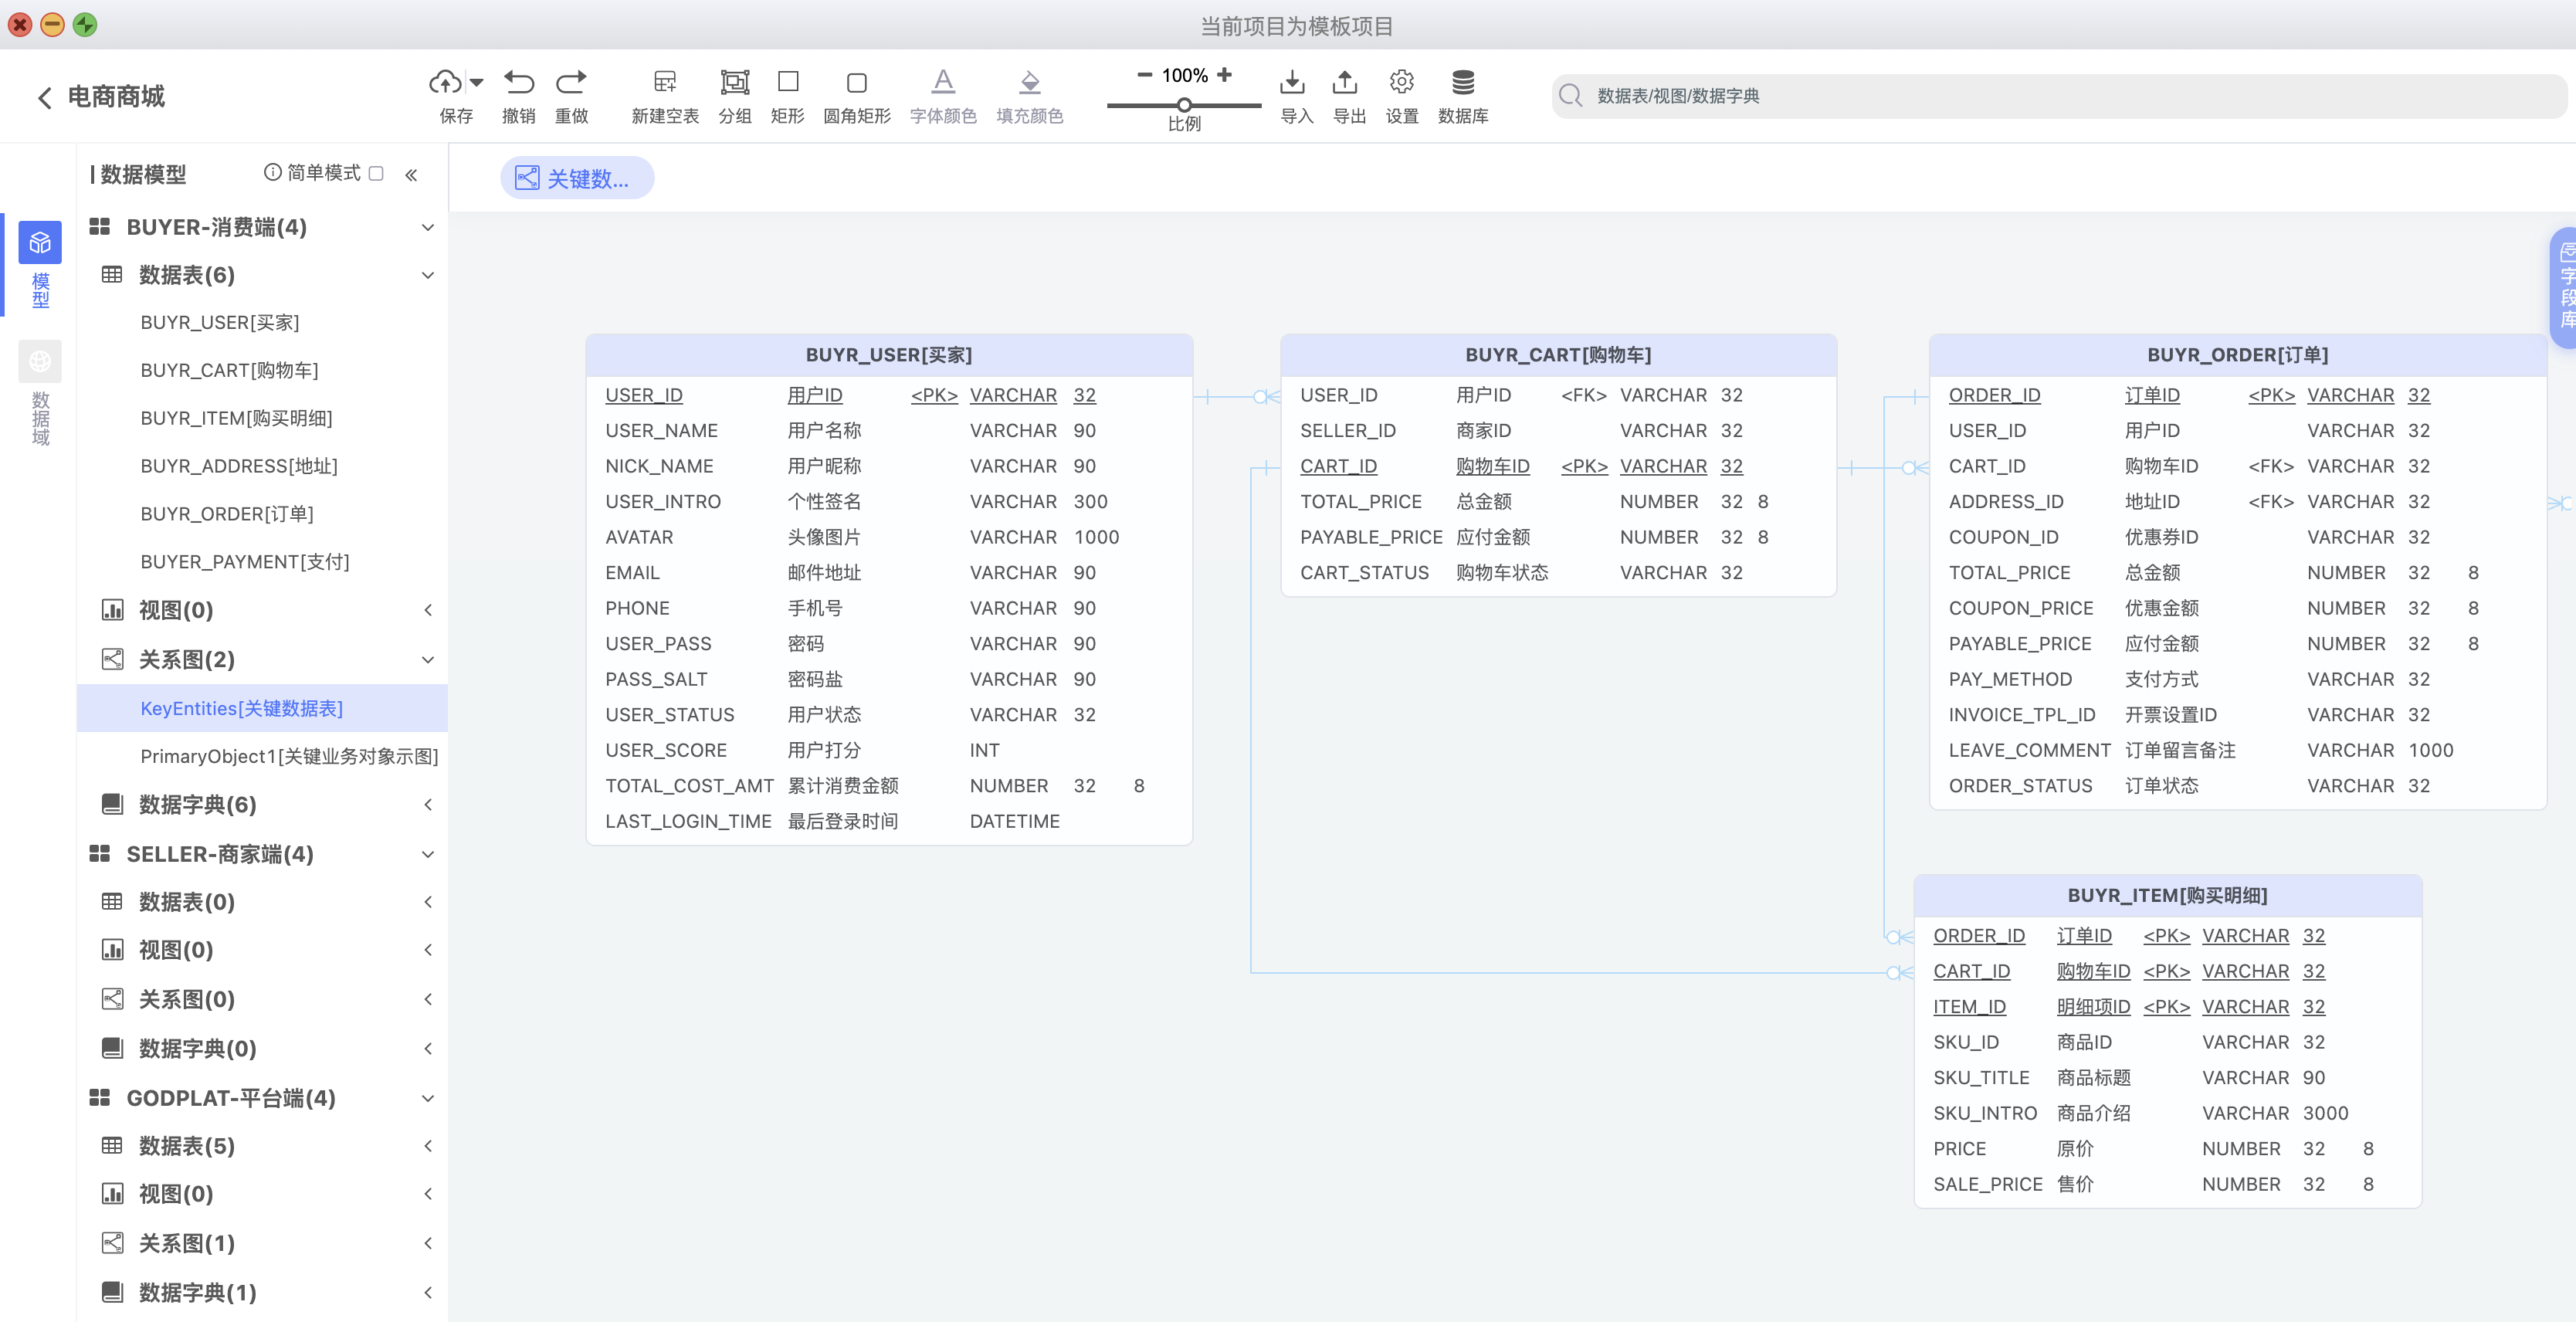Select the group (分组) tool

[x=735, y=81]
